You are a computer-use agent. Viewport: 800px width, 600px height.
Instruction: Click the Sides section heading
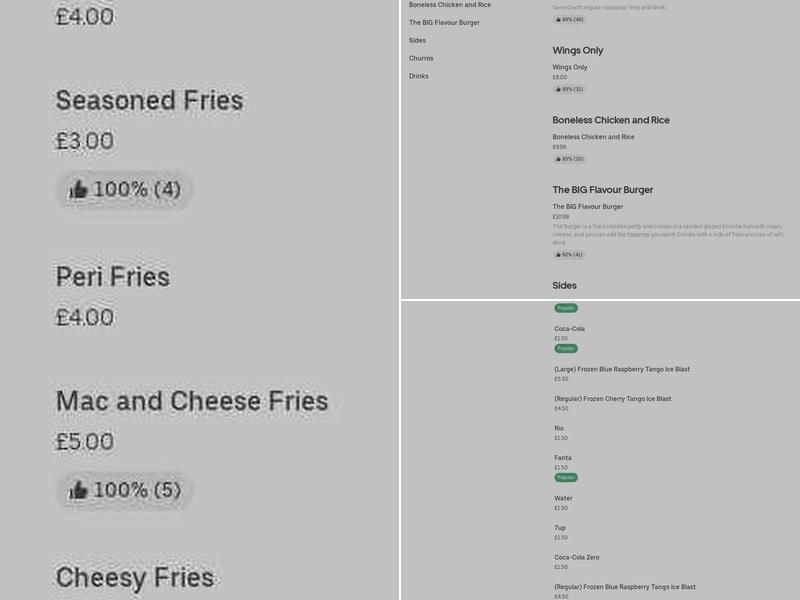[x=565, y=285]
